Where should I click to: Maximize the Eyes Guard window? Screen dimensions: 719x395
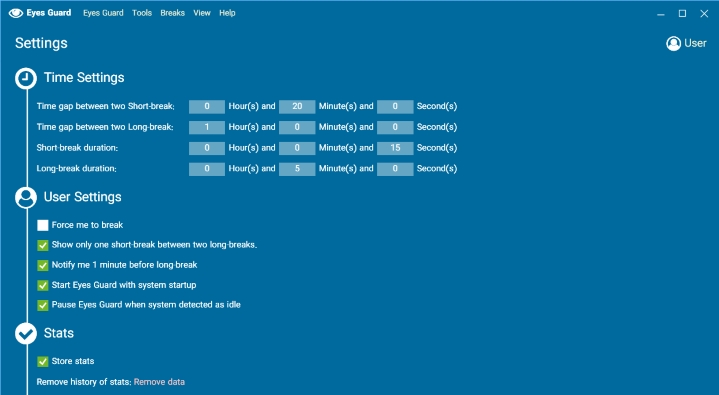(682, 14)
